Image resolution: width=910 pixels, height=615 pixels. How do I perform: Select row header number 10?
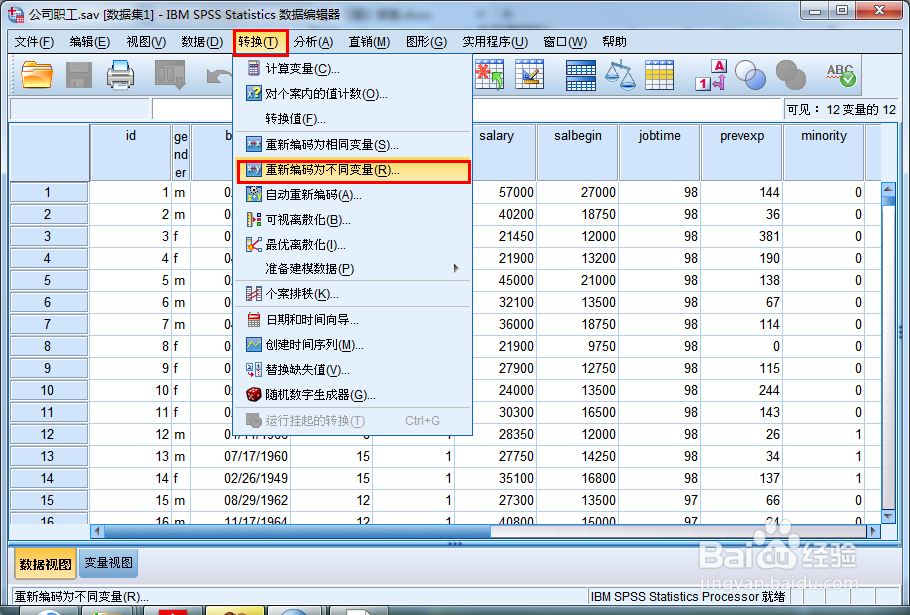click(49, 390)
